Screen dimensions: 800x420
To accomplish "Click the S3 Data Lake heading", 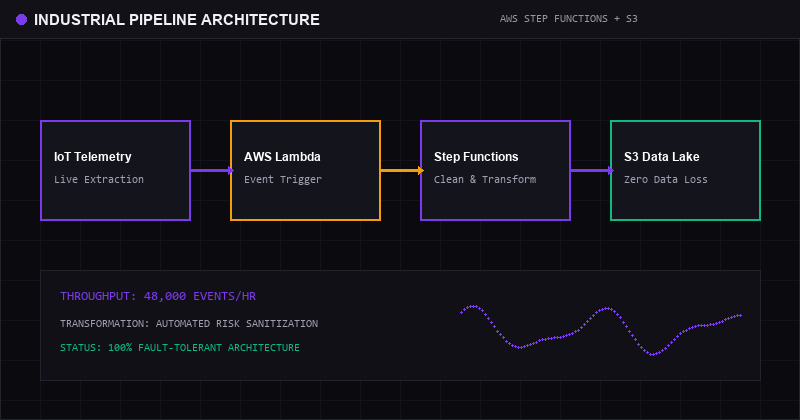I will coord(661,157).
